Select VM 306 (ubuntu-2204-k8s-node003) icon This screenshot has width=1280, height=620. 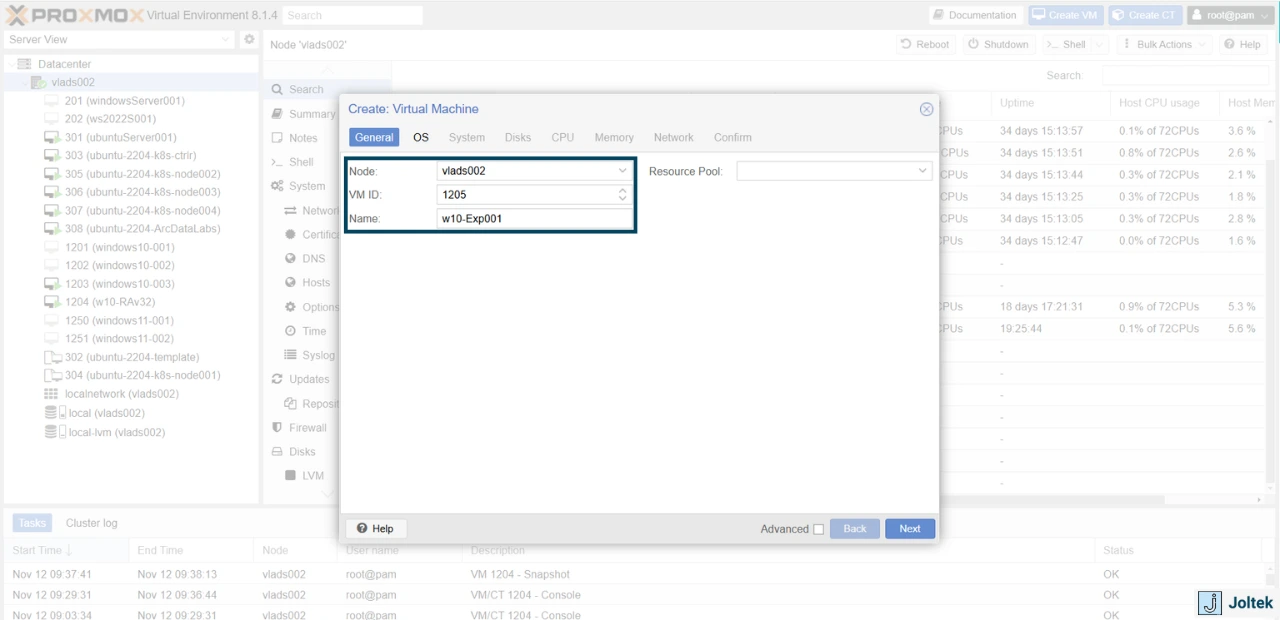[x=52, y=192]
